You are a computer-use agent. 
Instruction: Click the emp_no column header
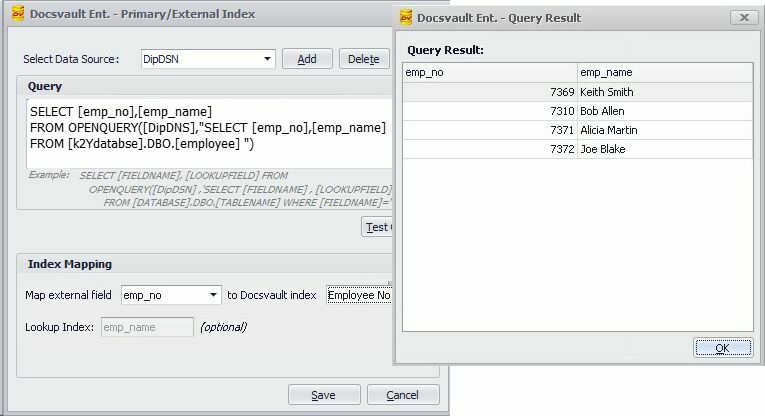coord(490,72)
